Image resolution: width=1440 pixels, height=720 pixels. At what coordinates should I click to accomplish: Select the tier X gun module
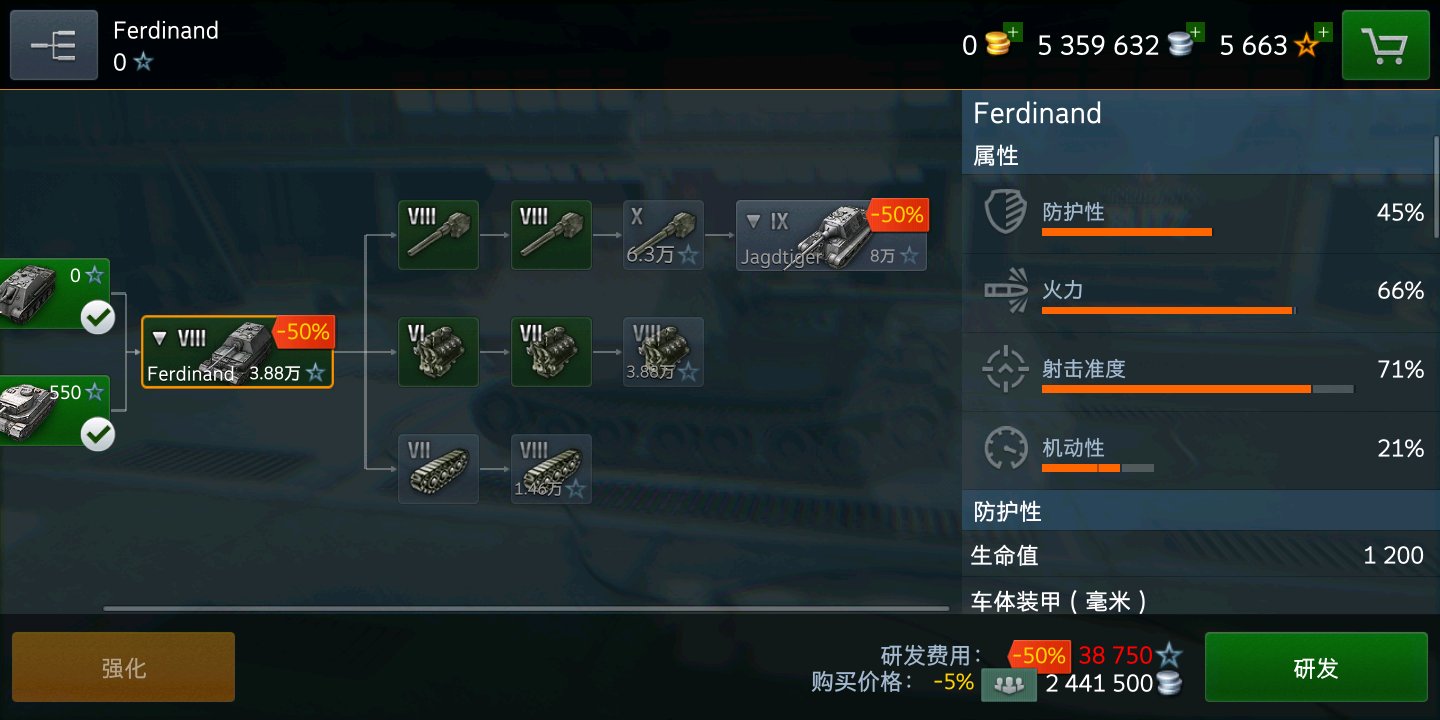[x=663, y=235]
